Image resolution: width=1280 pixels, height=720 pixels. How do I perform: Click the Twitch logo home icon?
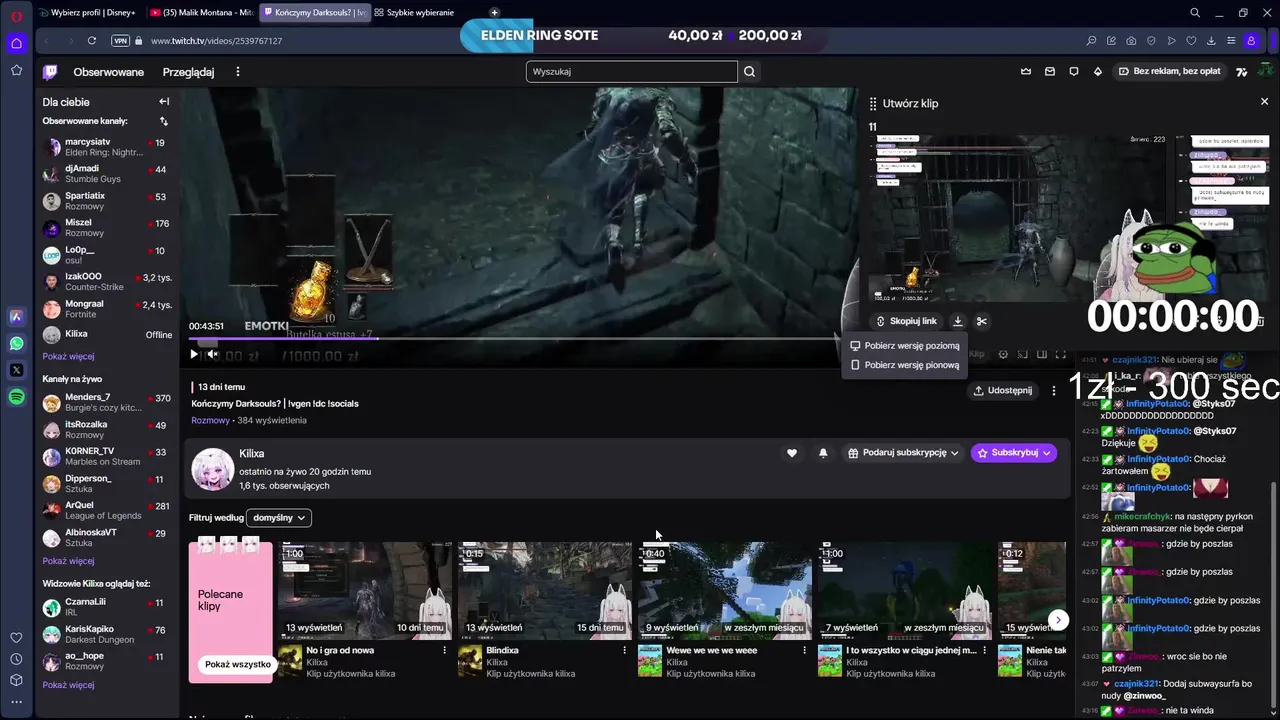coord(50,72)
